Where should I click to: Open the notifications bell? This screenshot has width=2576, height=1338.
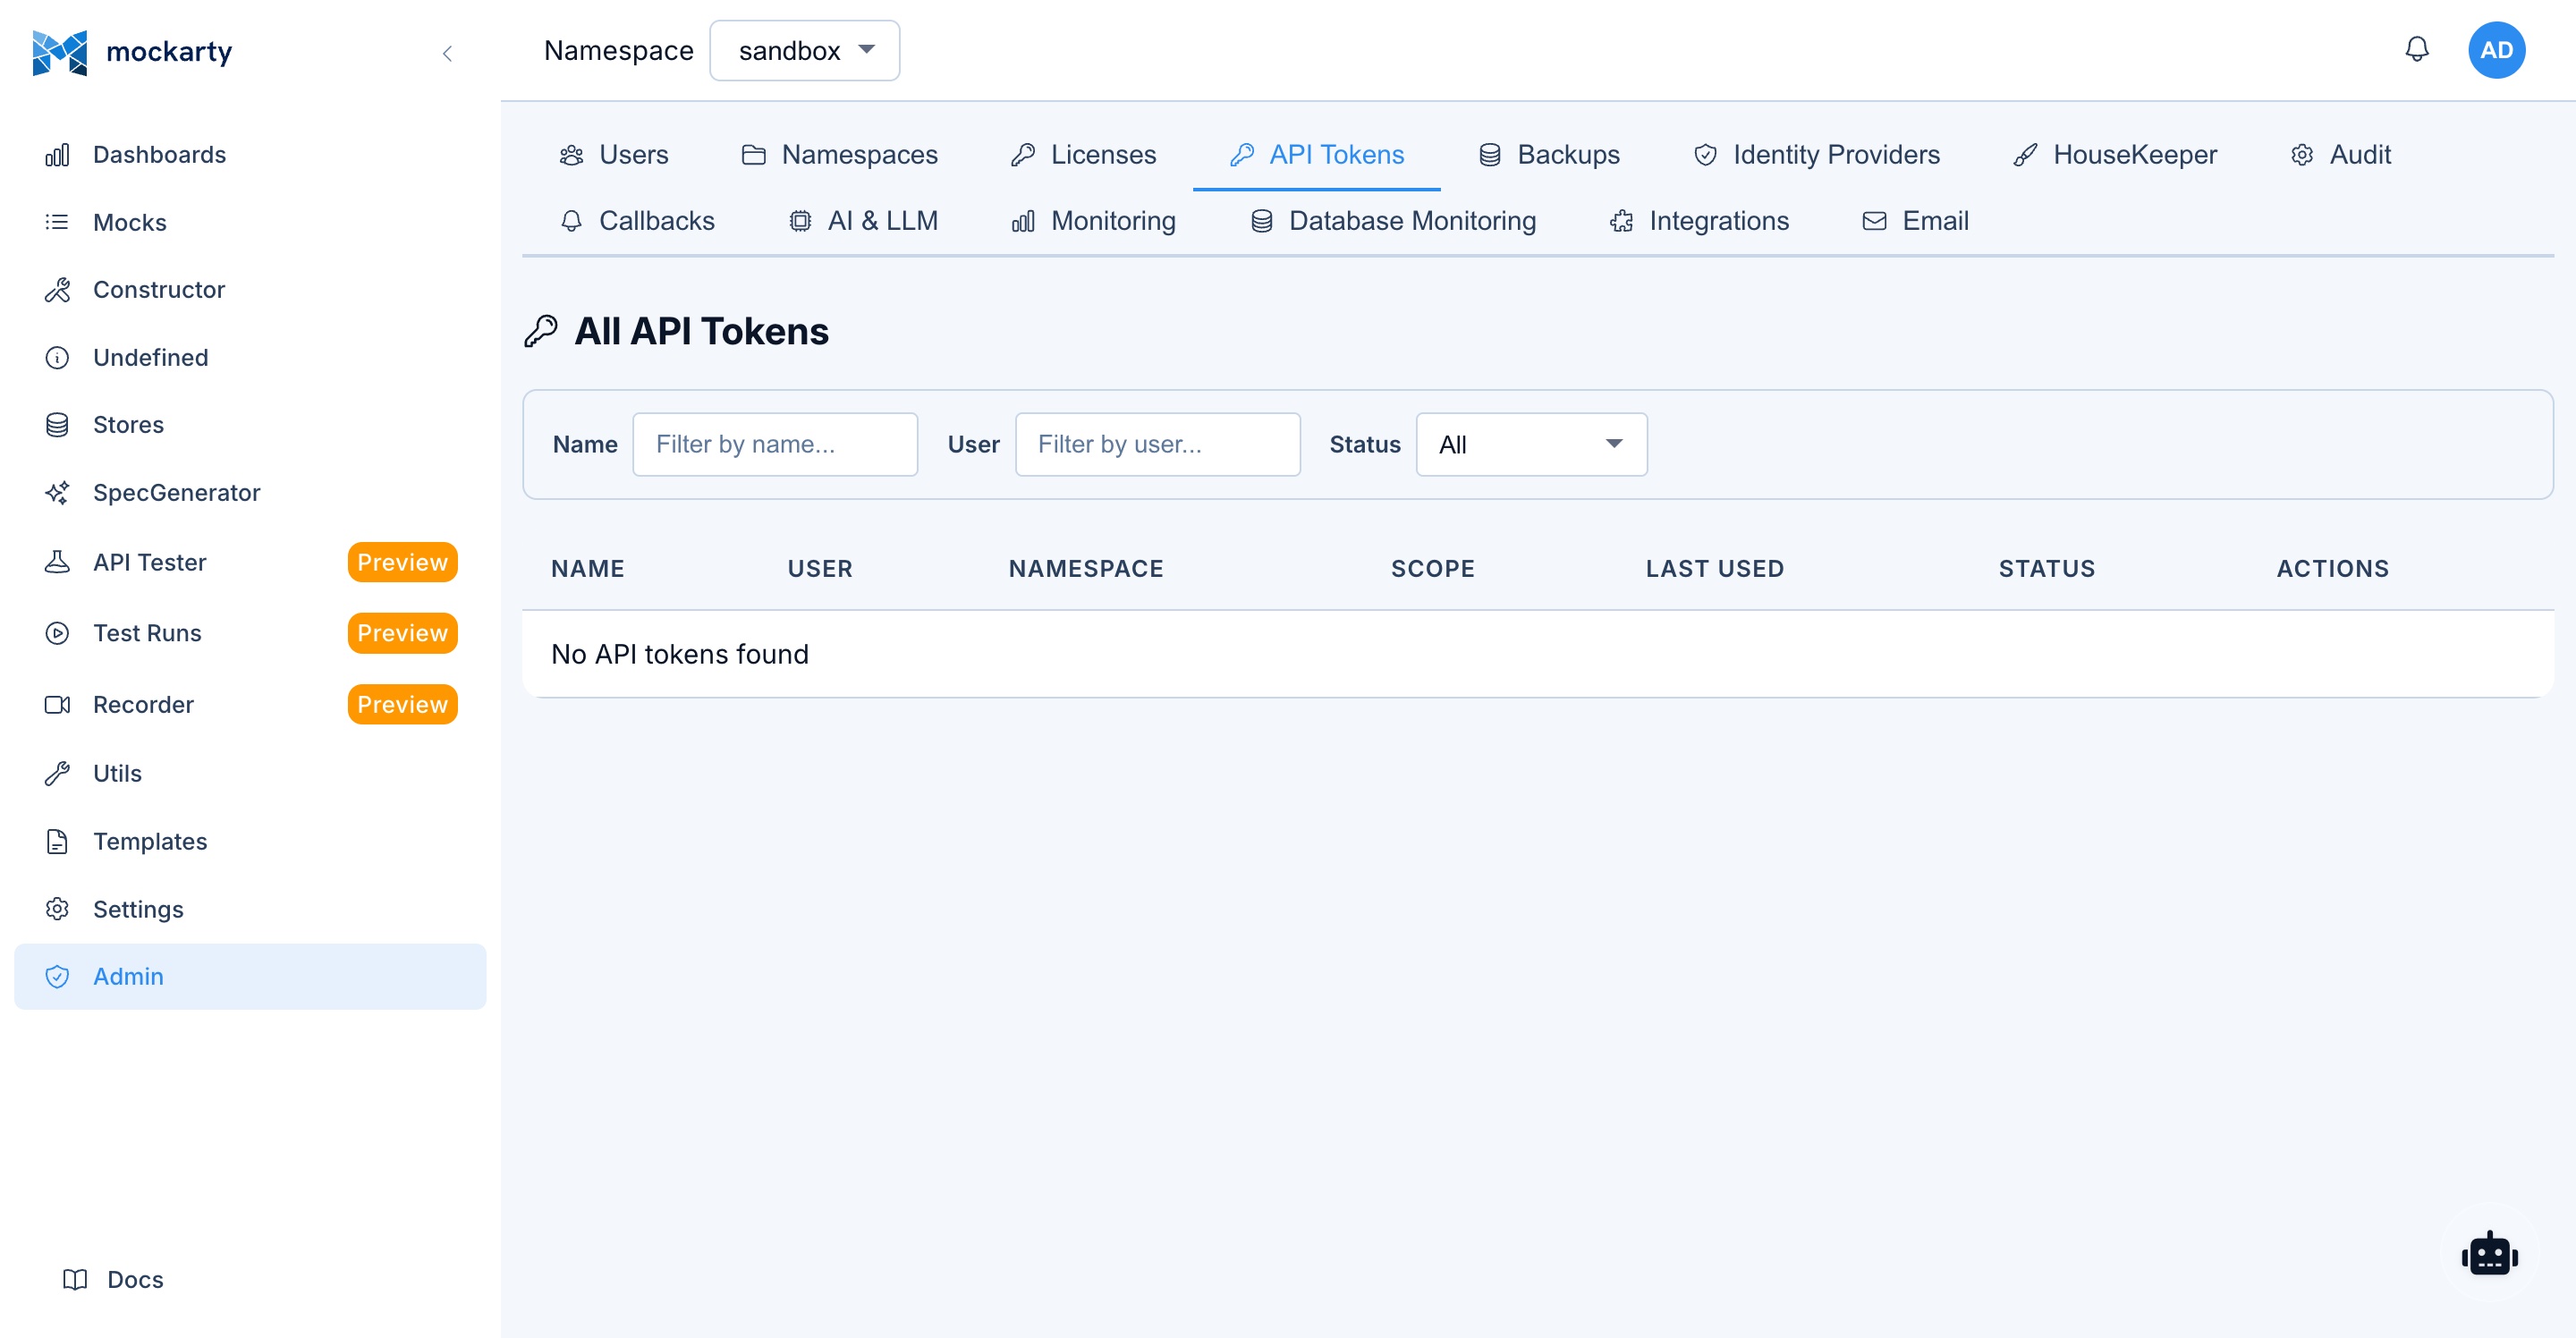(2416, 50)
